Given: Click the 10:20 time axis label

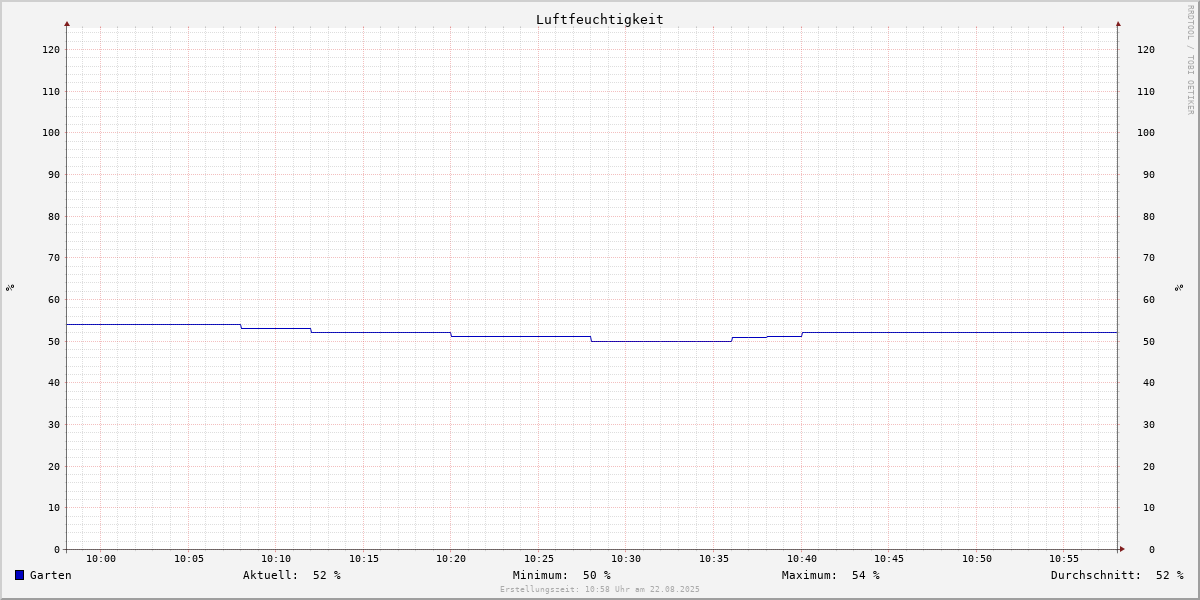Looking at the screenshot, I should pos(451,558).
